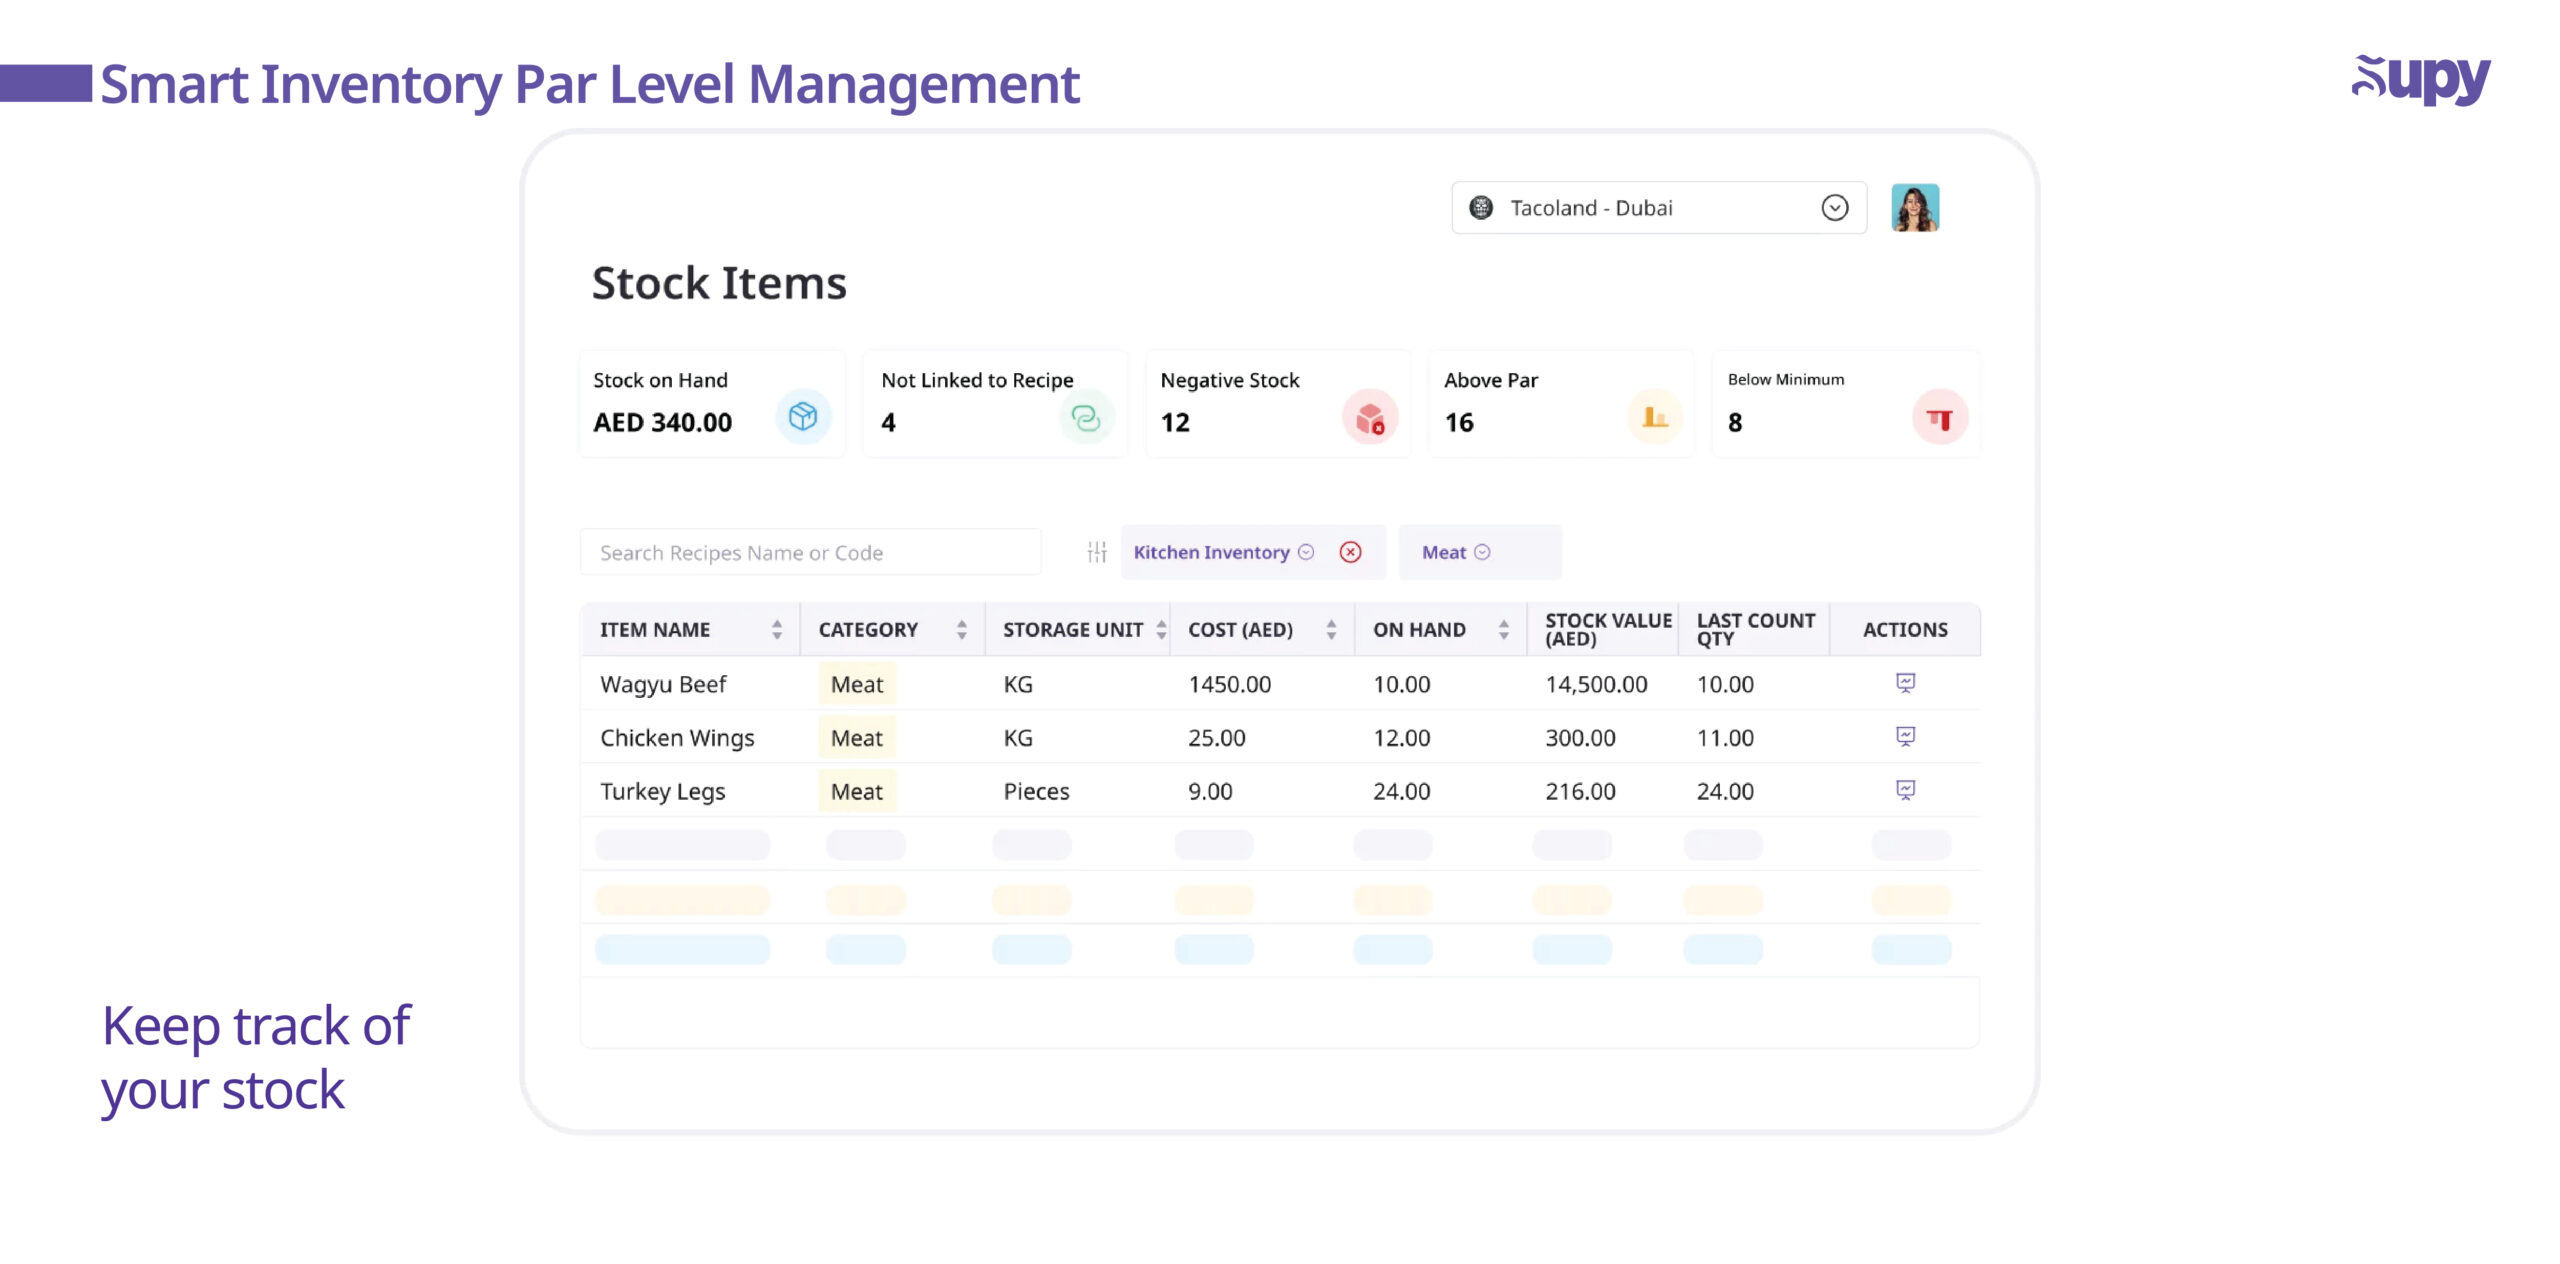Click the Actions column header

coord(1905,629)
